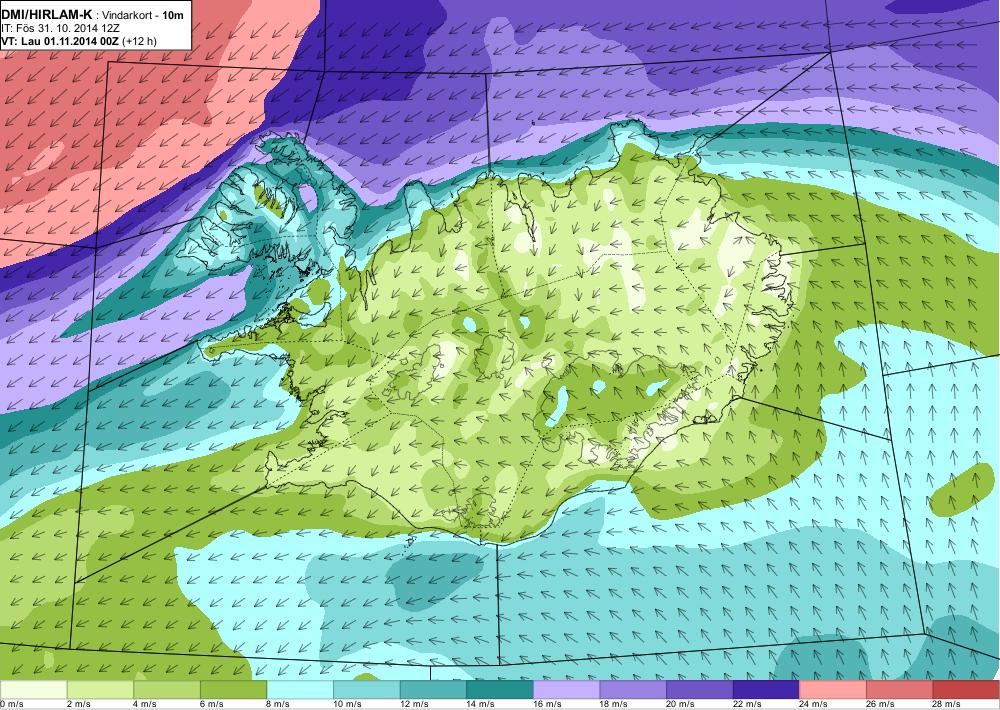Click the "20 m/s" legend label
The height and width of the screenshot is (710, 1000).
(681, 704)
